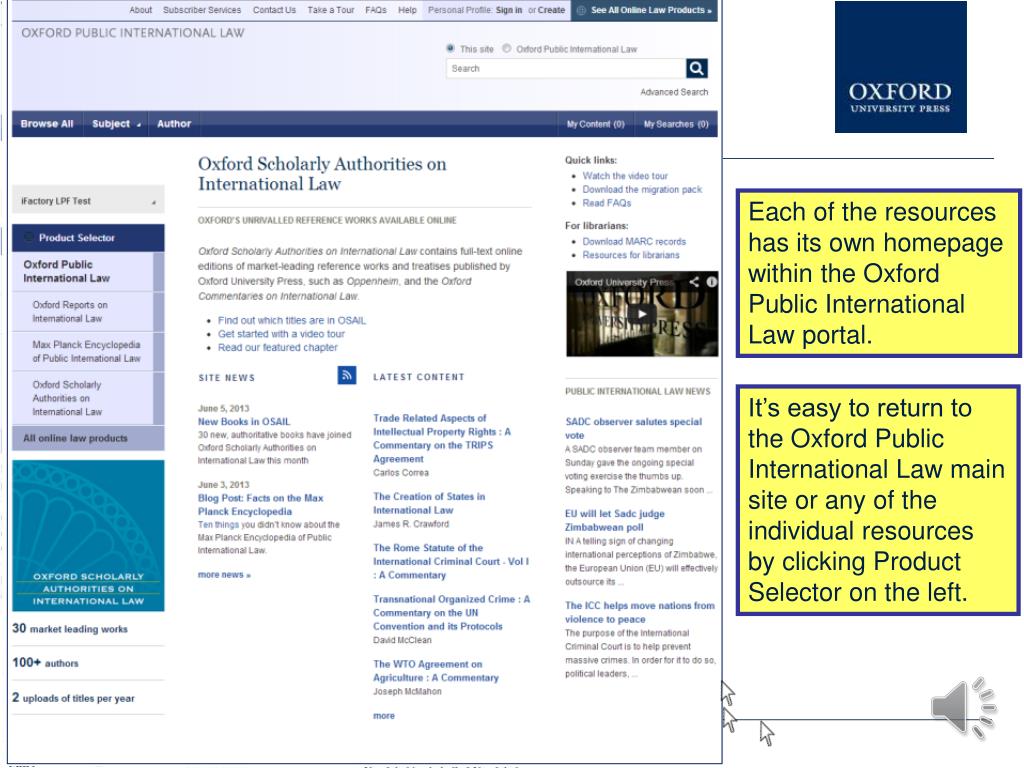This screenshot has width=1024, height=768.
Task: Open The Creation of States in International Law
Action: [429, 503]
